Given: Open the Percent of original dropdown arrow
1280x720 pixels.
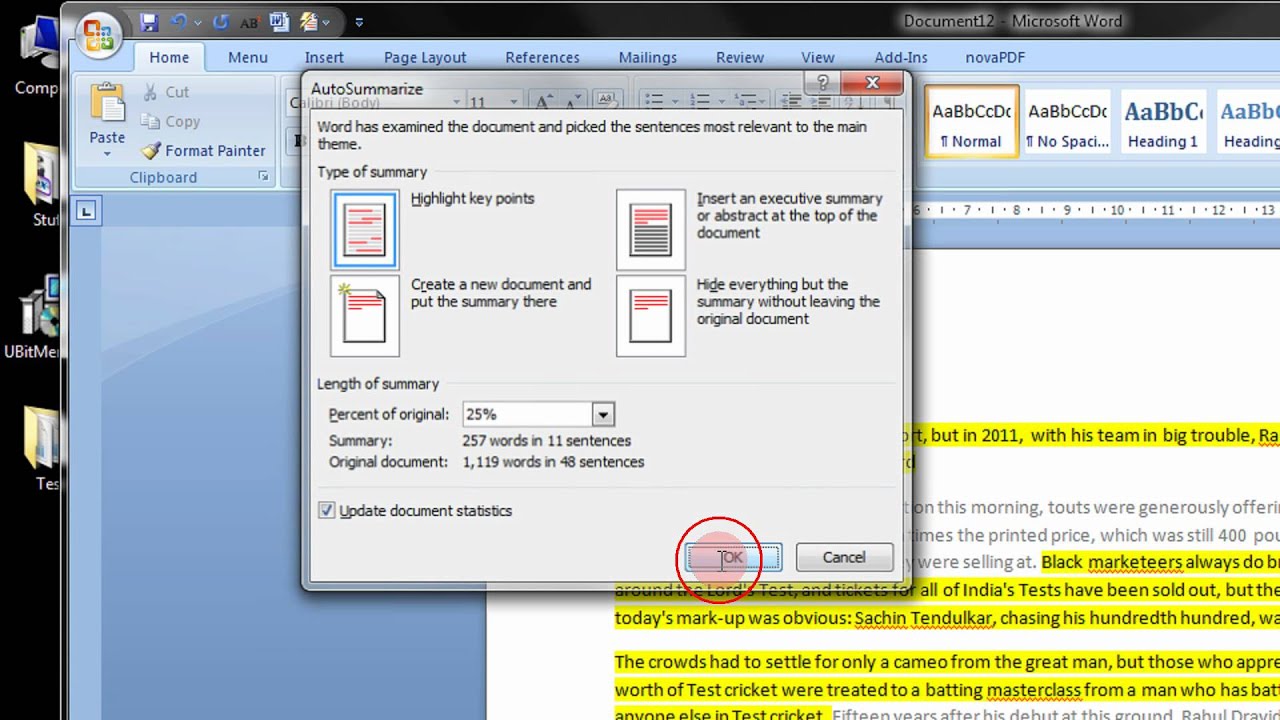Looking at the screenshot, I should (x=602, y=414).
